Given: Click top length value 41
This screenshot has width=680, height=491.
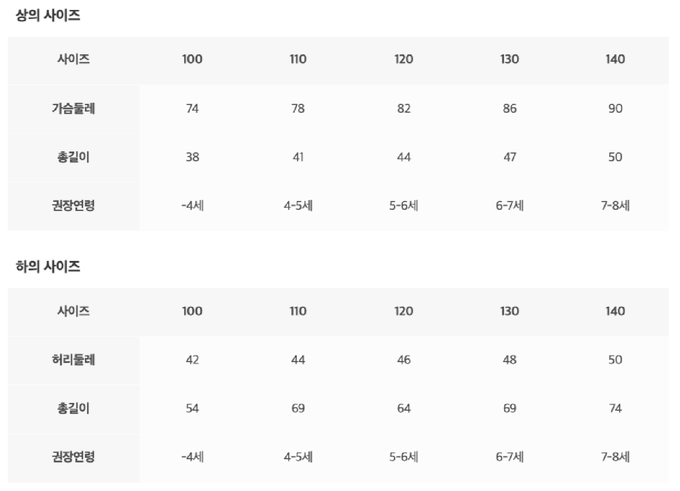Looking at the screenshot, I should click(x=298, y=157).
